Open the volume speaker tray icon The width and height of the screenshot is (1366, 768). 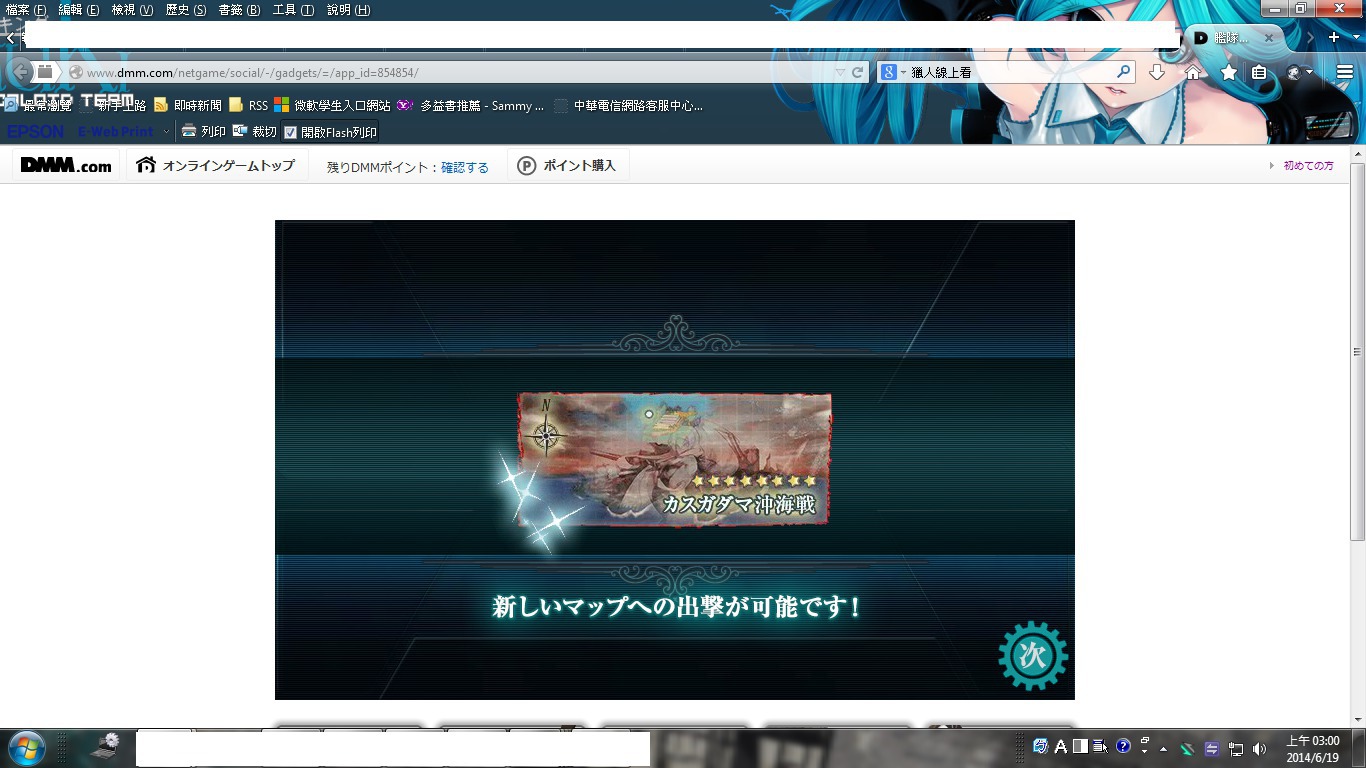tap(1259, 748)
